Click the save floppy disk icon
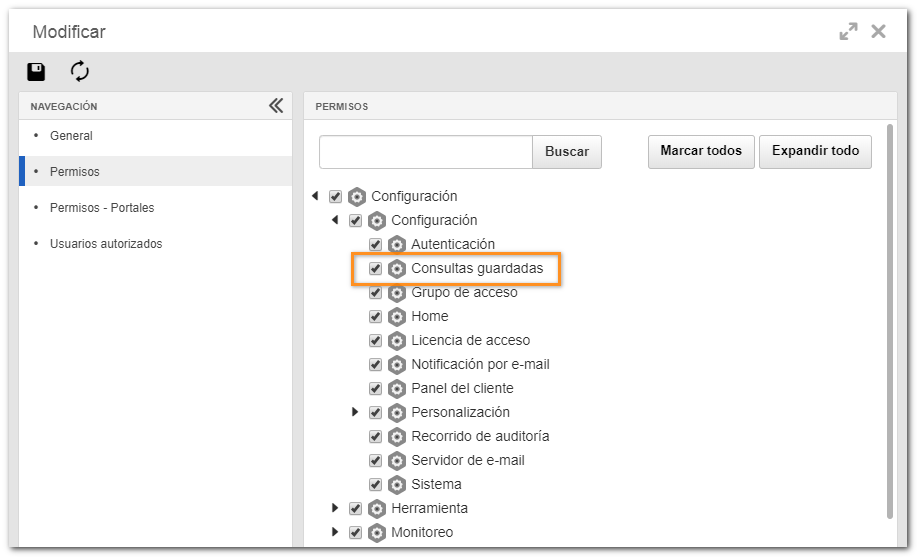 36,71
